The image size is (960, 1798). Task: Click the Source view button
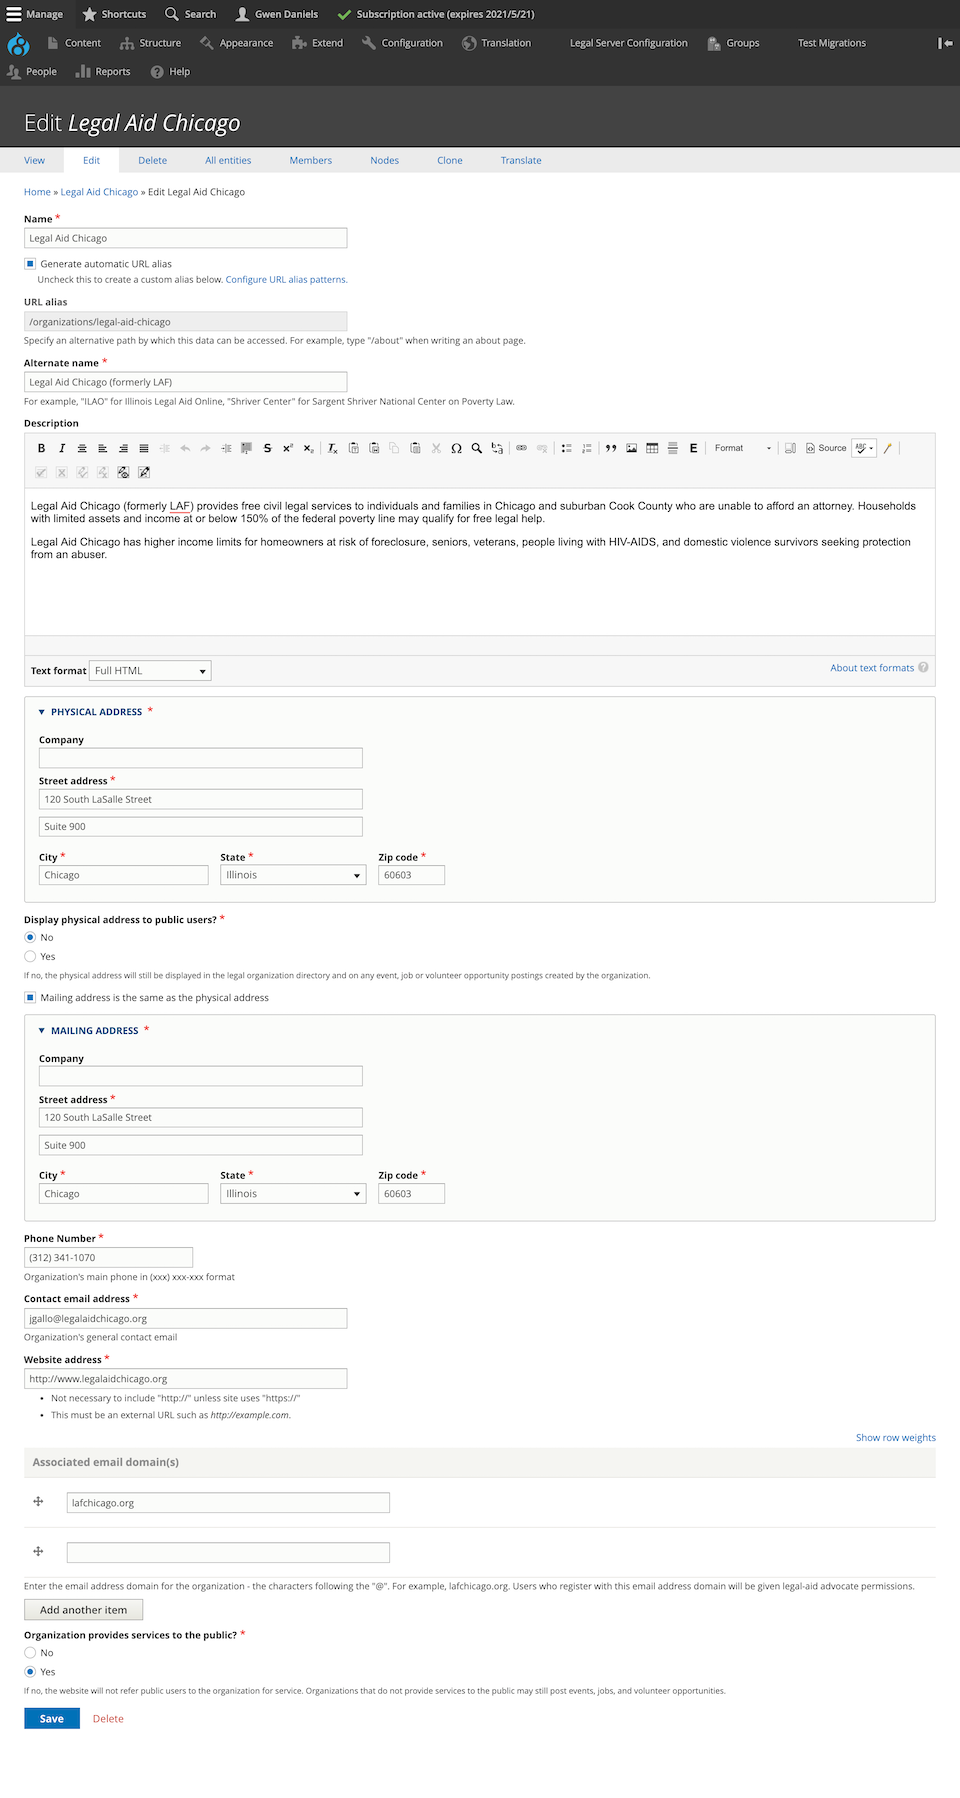click(x=826, y=448)
